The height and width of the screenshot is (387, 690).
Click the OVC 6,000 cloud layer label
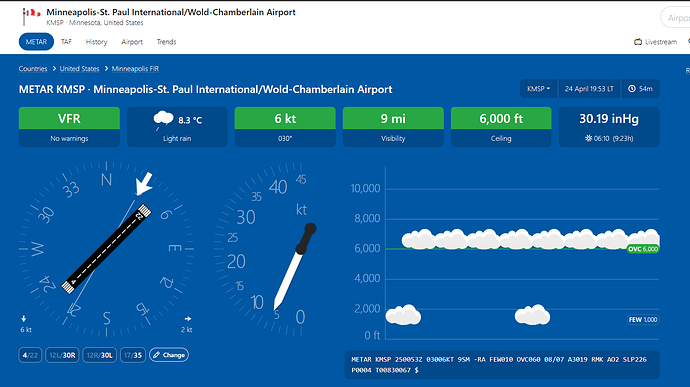point(643,249)
